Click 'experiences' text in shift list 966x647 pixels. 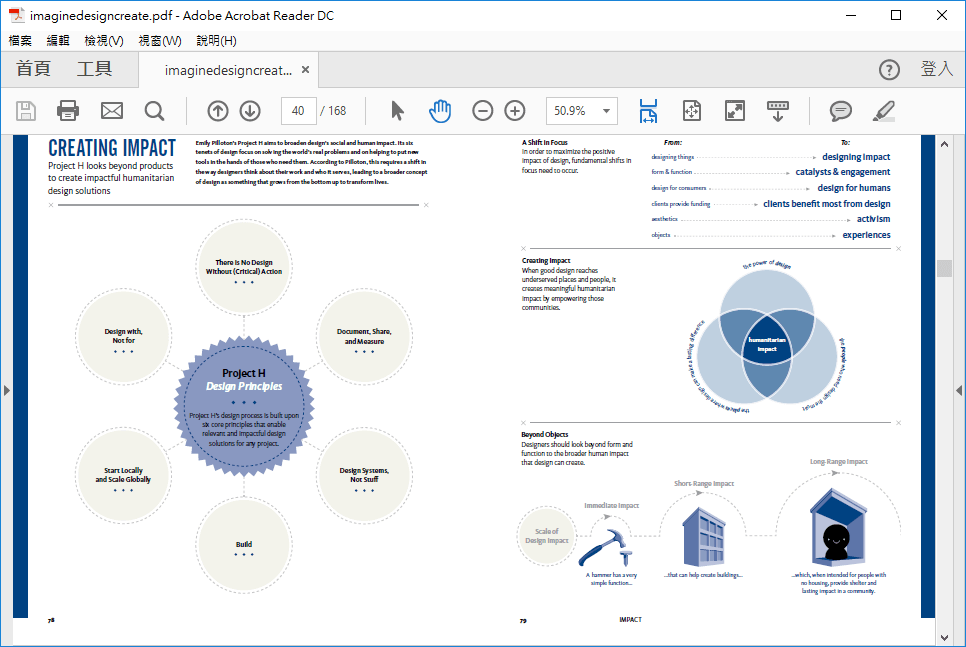866,235
